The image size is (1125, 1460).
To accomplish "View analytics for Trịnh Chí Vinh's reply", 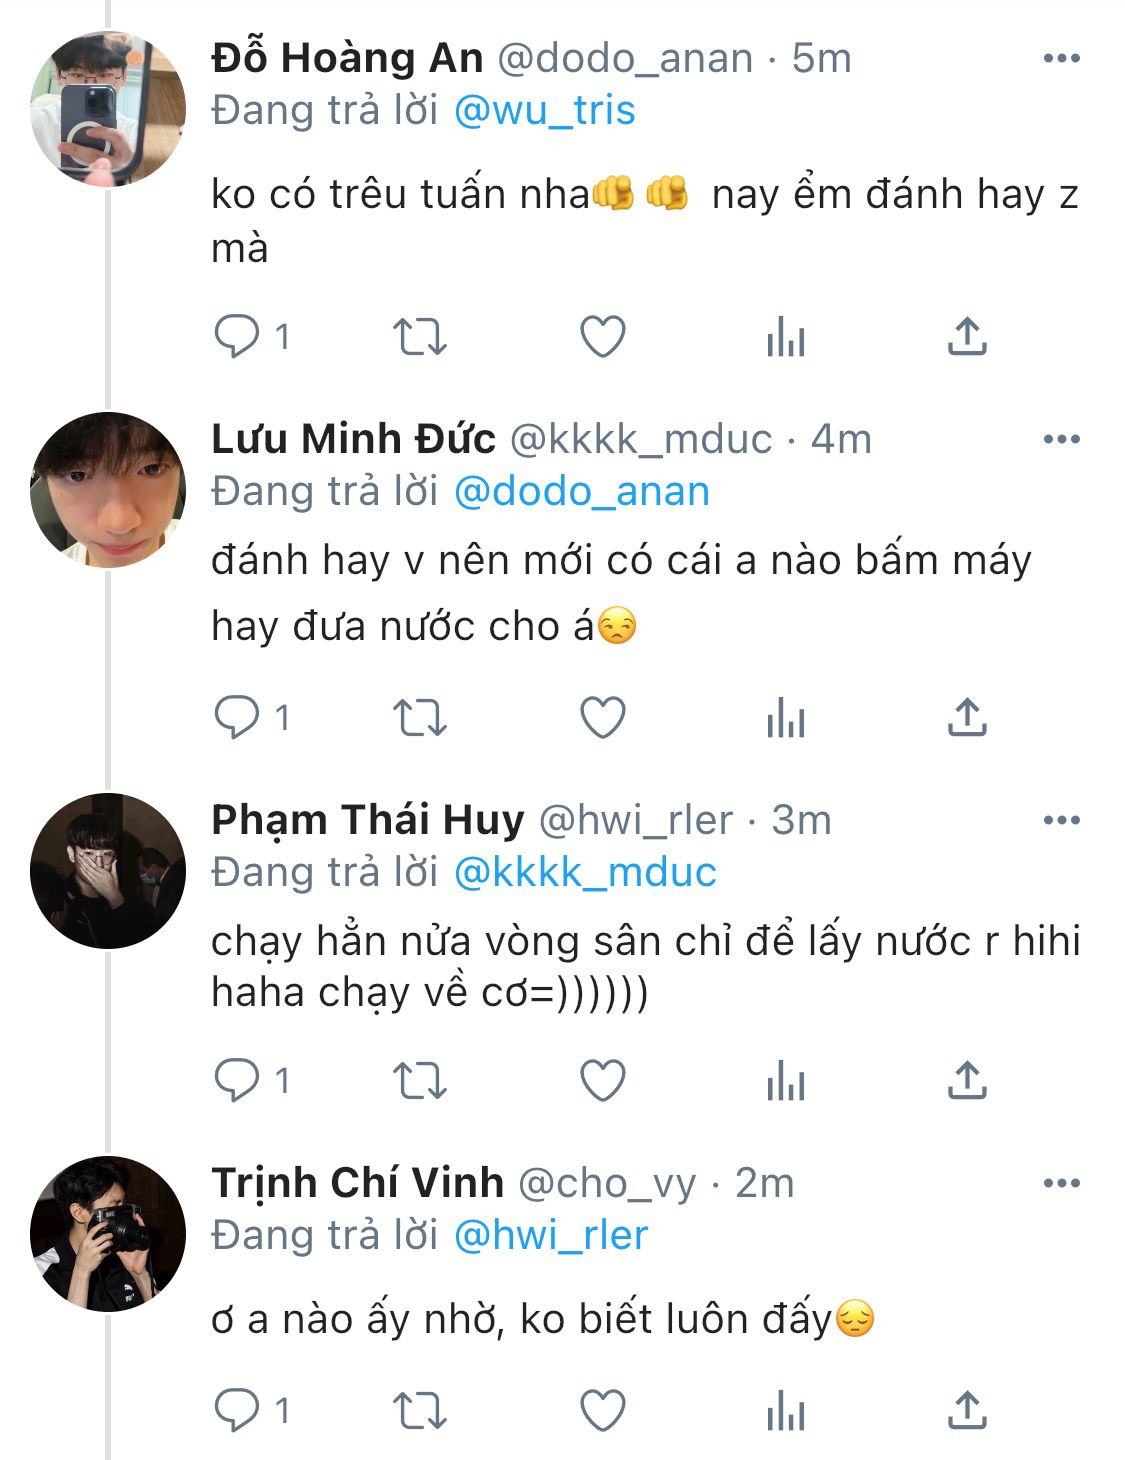I will pyautogui.click(x=786, y=1412).
